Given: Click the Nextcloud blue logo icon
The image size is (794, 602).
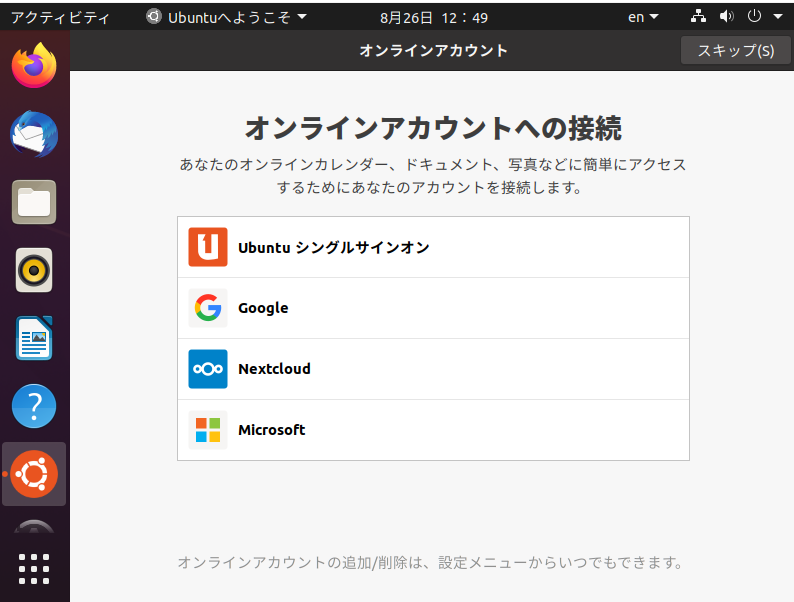Looking at the screenshot, I should tap(208, 369).
